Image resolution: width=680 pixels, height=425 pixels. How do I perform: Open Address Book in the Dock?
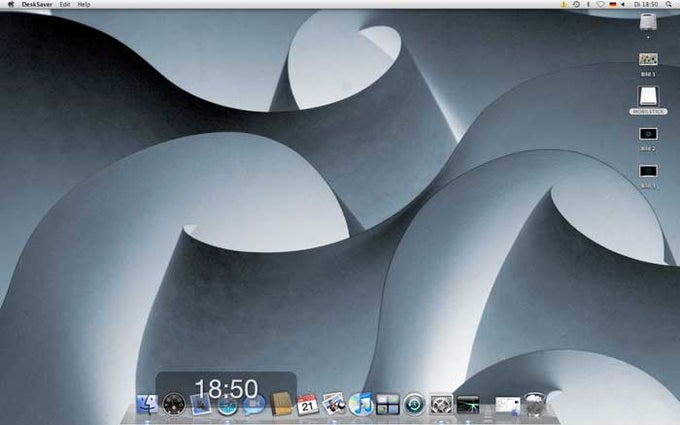point(281,404)
